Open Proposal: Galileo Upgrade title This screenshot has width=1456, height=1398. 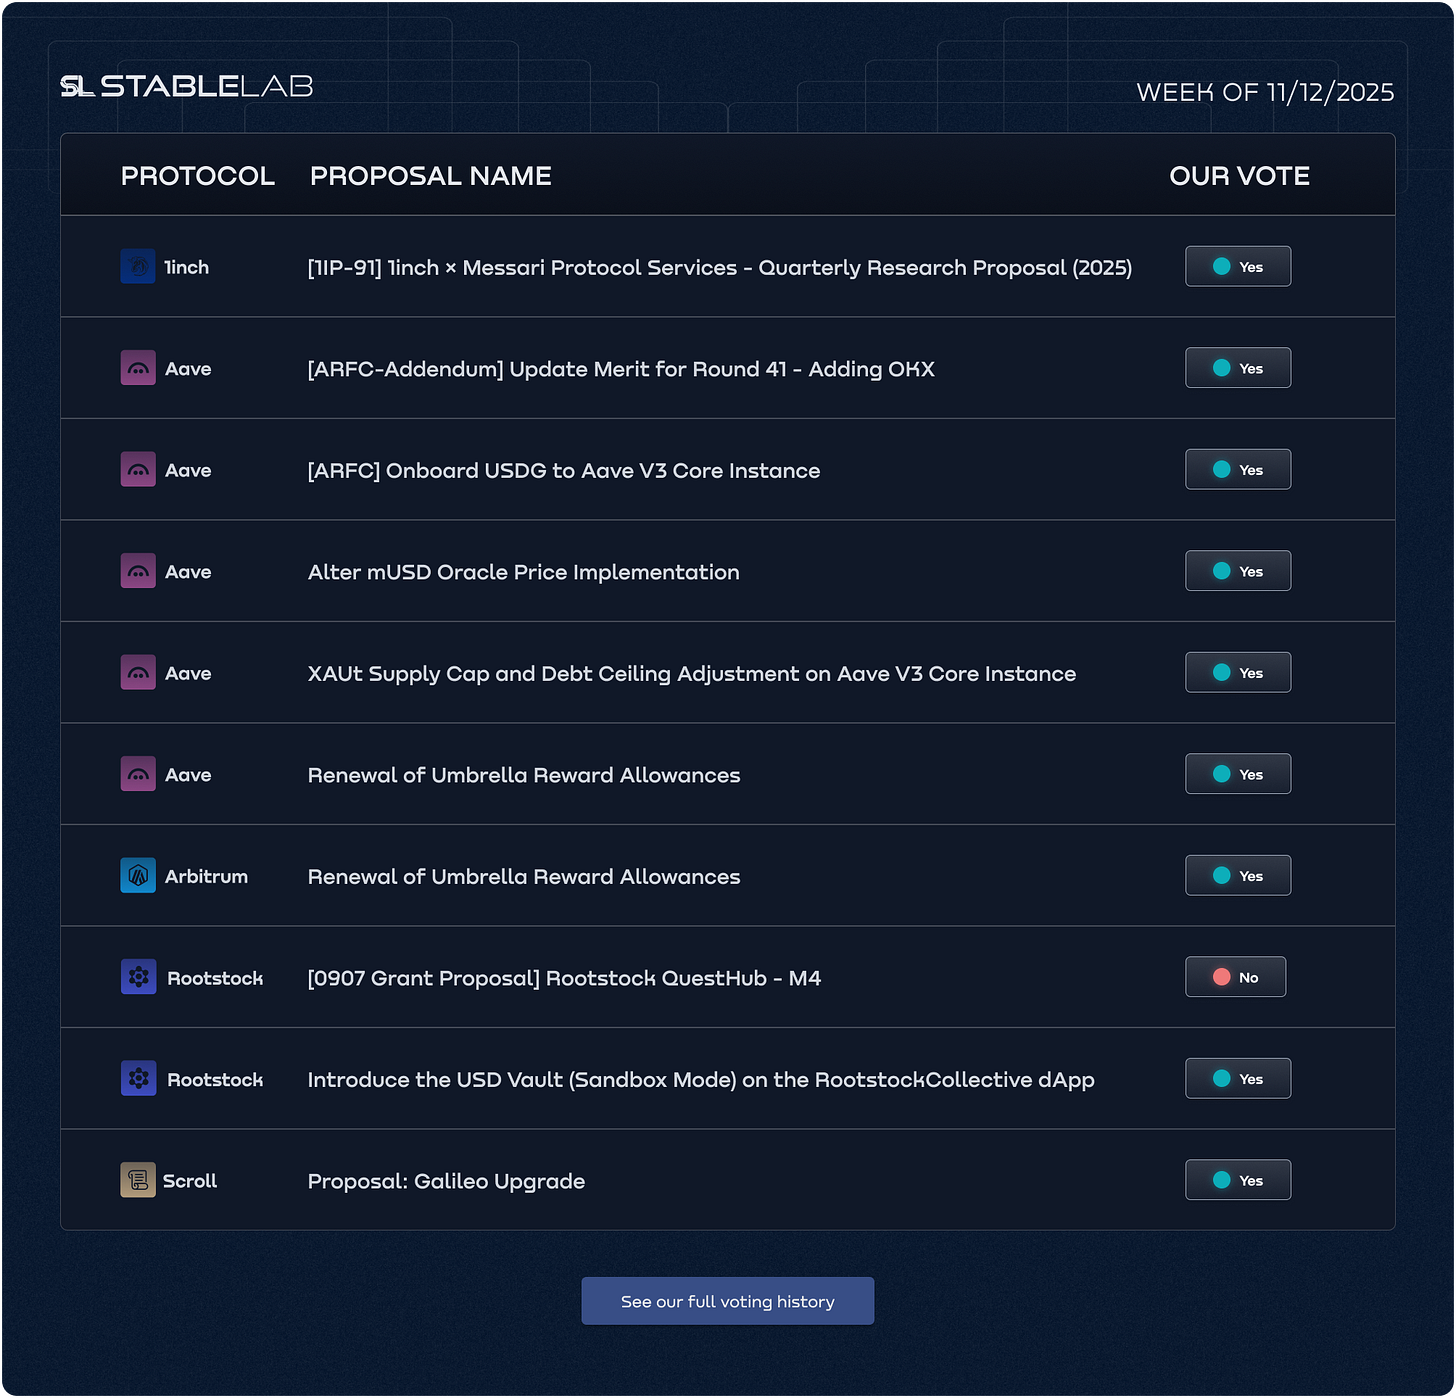(x=446, y=1181)
